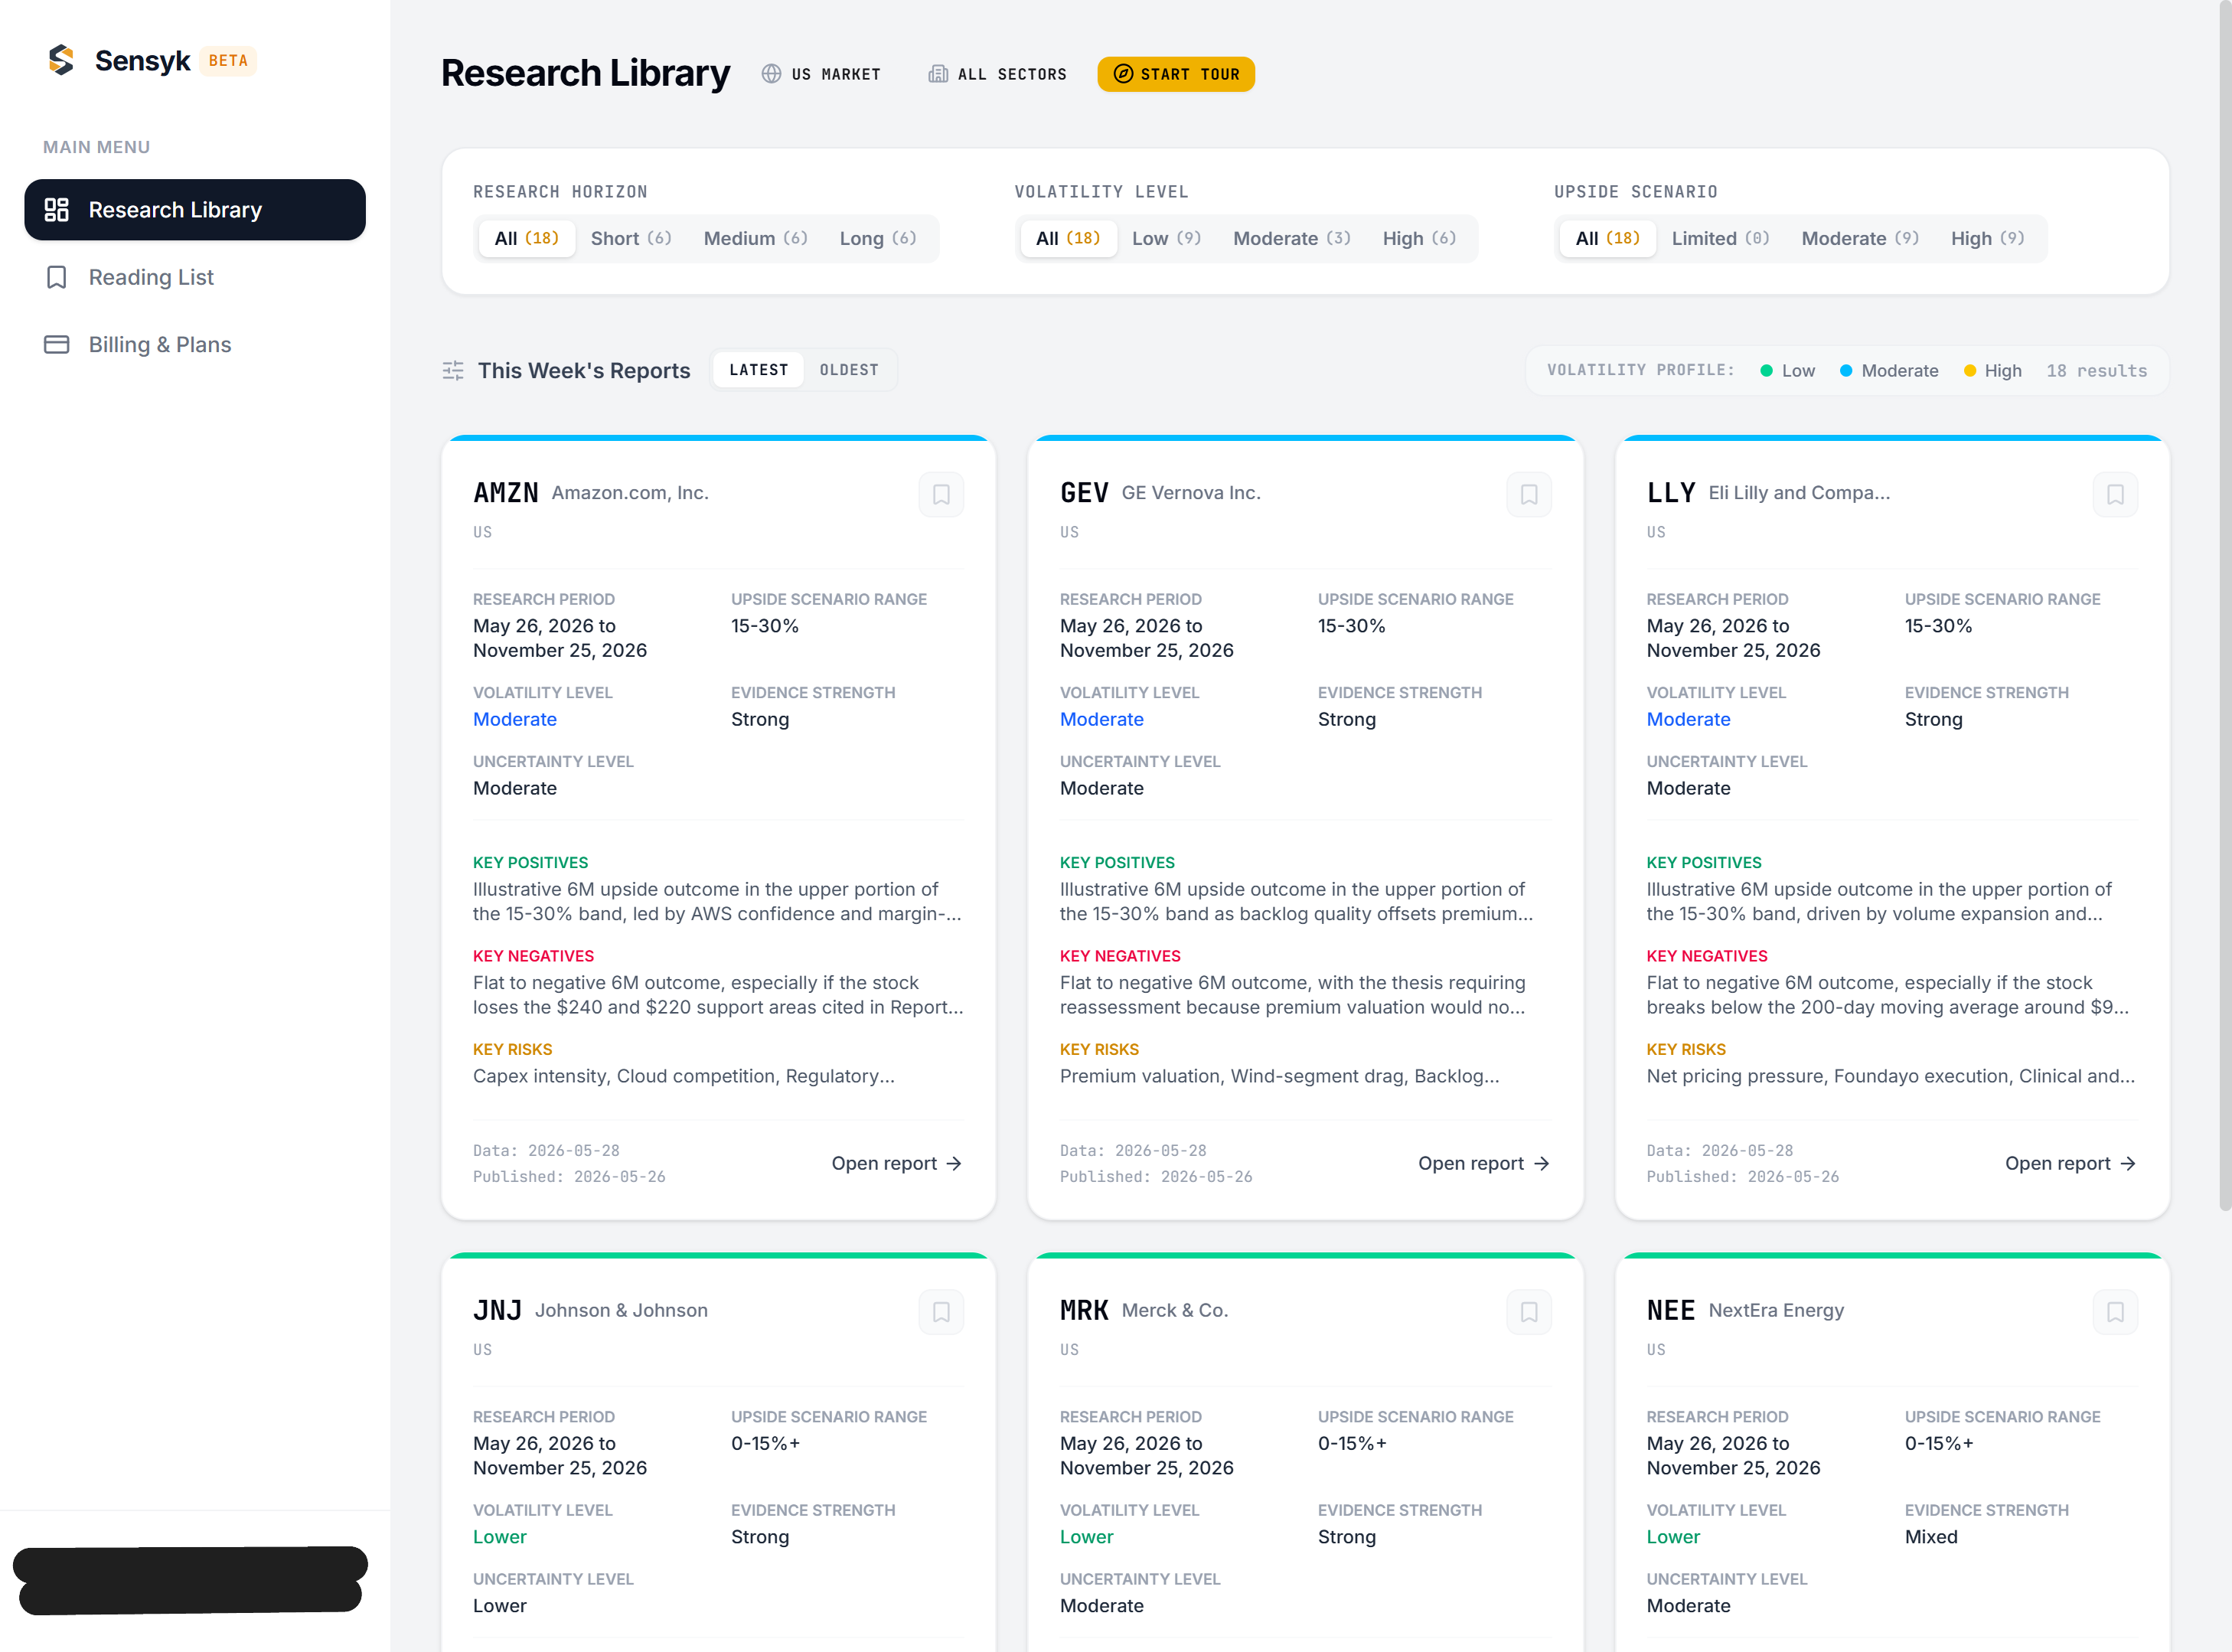The width and height of the screenshot is (2232, 1652).
Task: Click the globe icon beside US Market
Action: coord(771,74)
